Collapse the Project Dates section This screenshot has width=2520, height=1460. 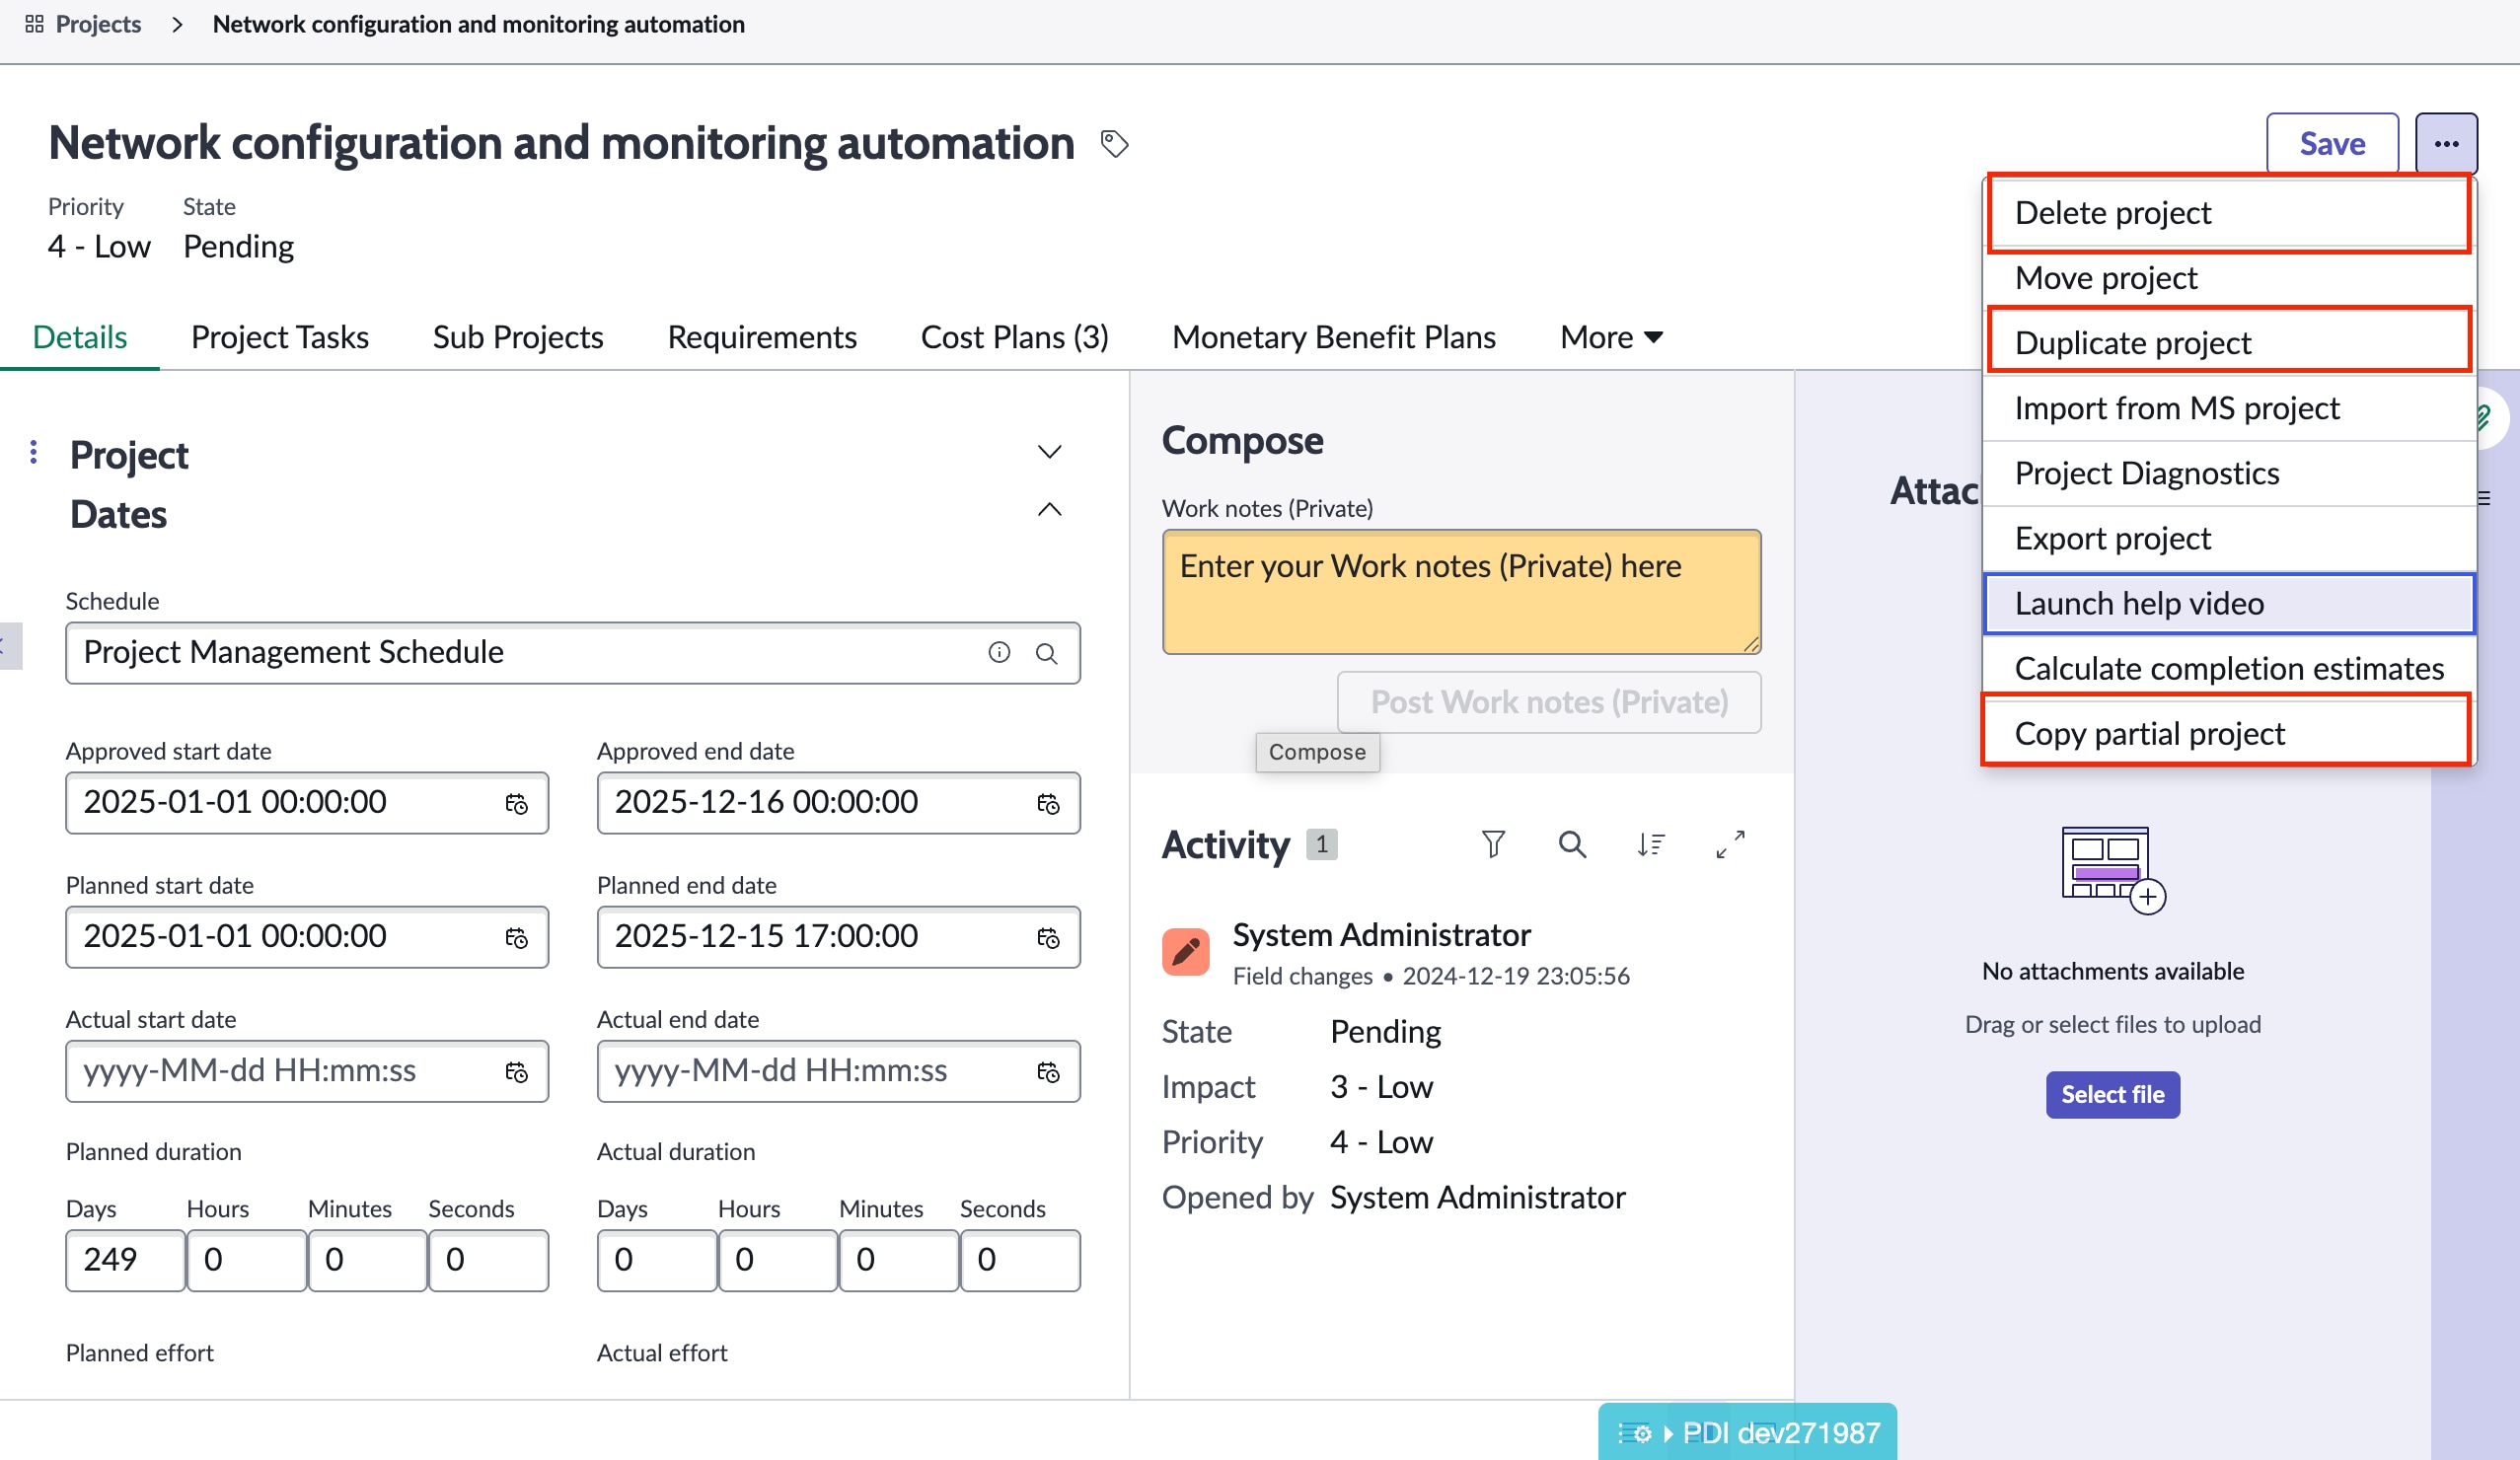point(1048,509)
